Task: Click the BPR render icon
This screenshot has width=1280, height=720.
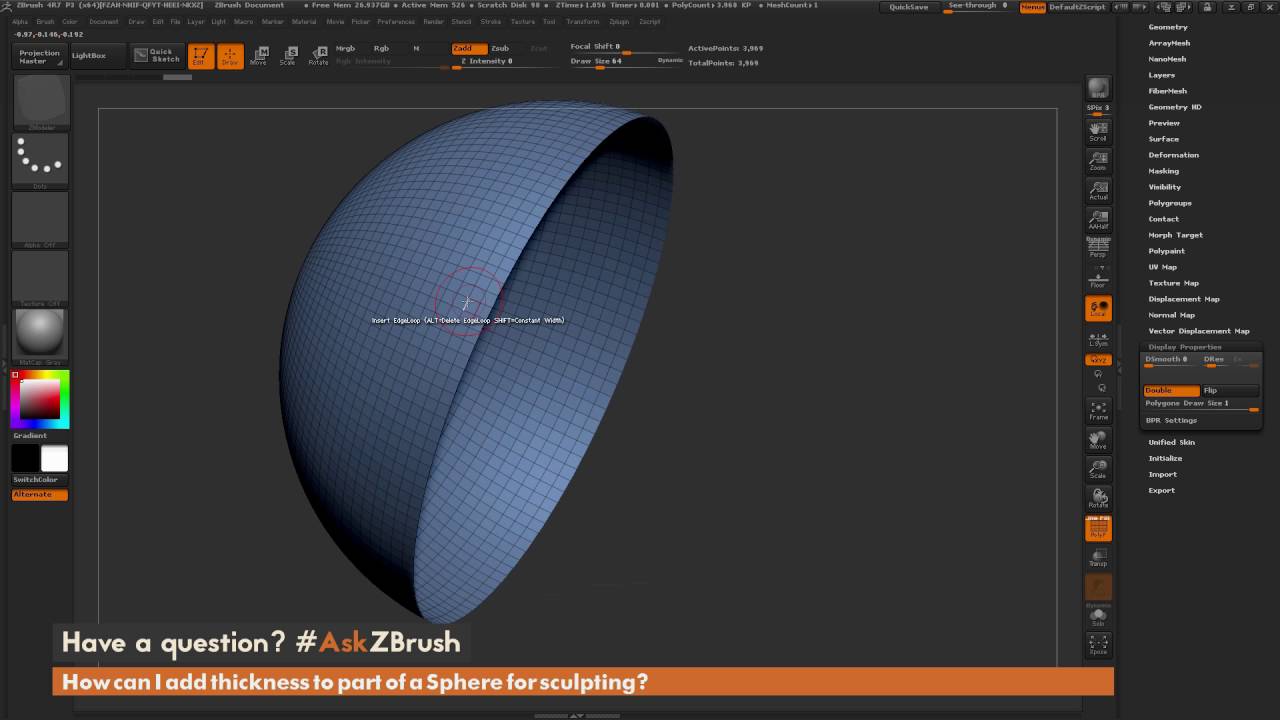Action: (x=1098, y=88)
